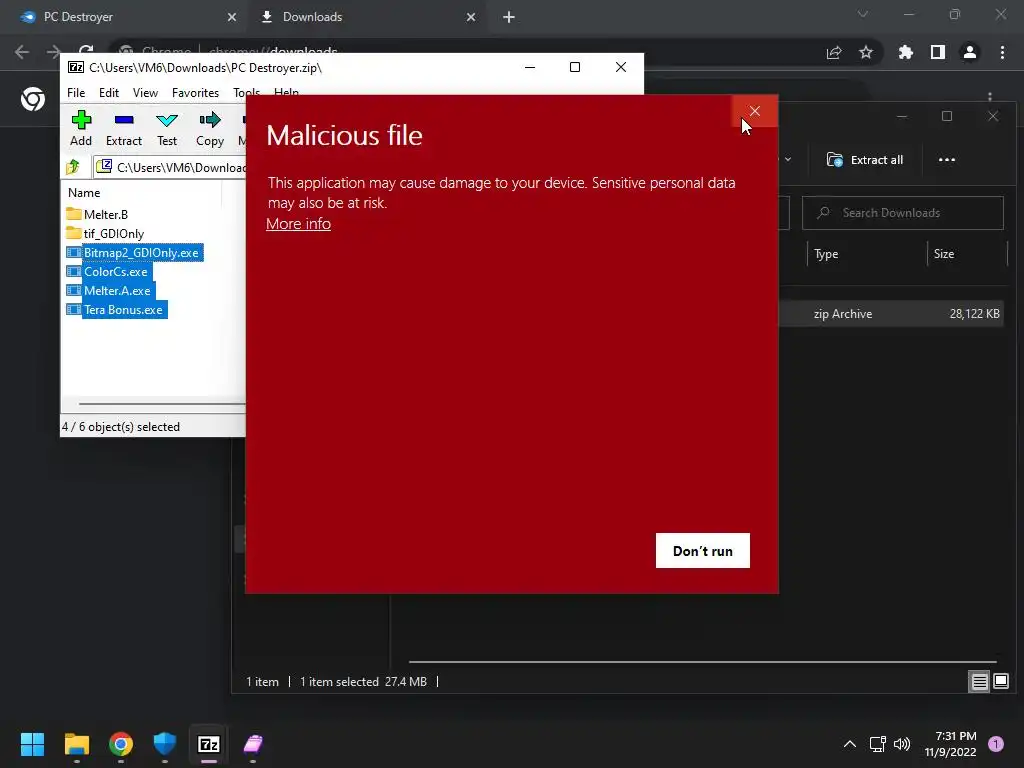The height and width of the screenshot is (768, 1024).
Task: Open the Edit menu in 7-Zip
Action: pos(108,93)
